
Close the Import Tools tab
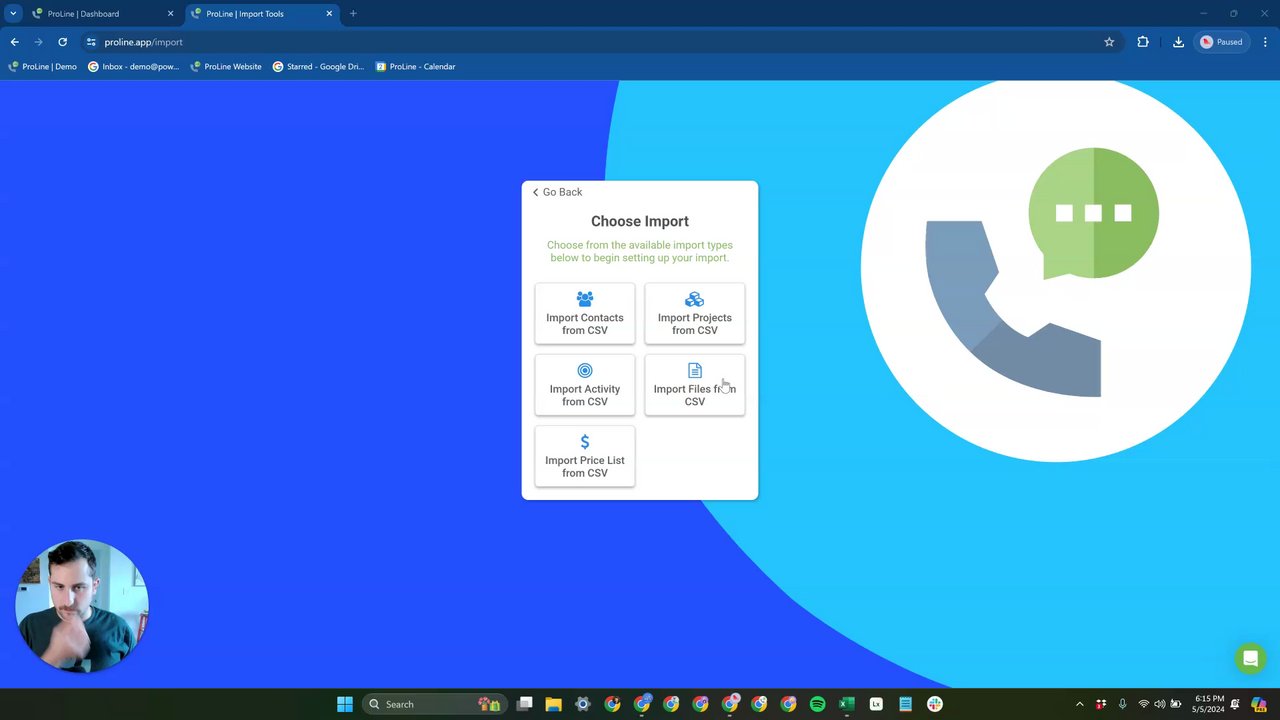329,14
